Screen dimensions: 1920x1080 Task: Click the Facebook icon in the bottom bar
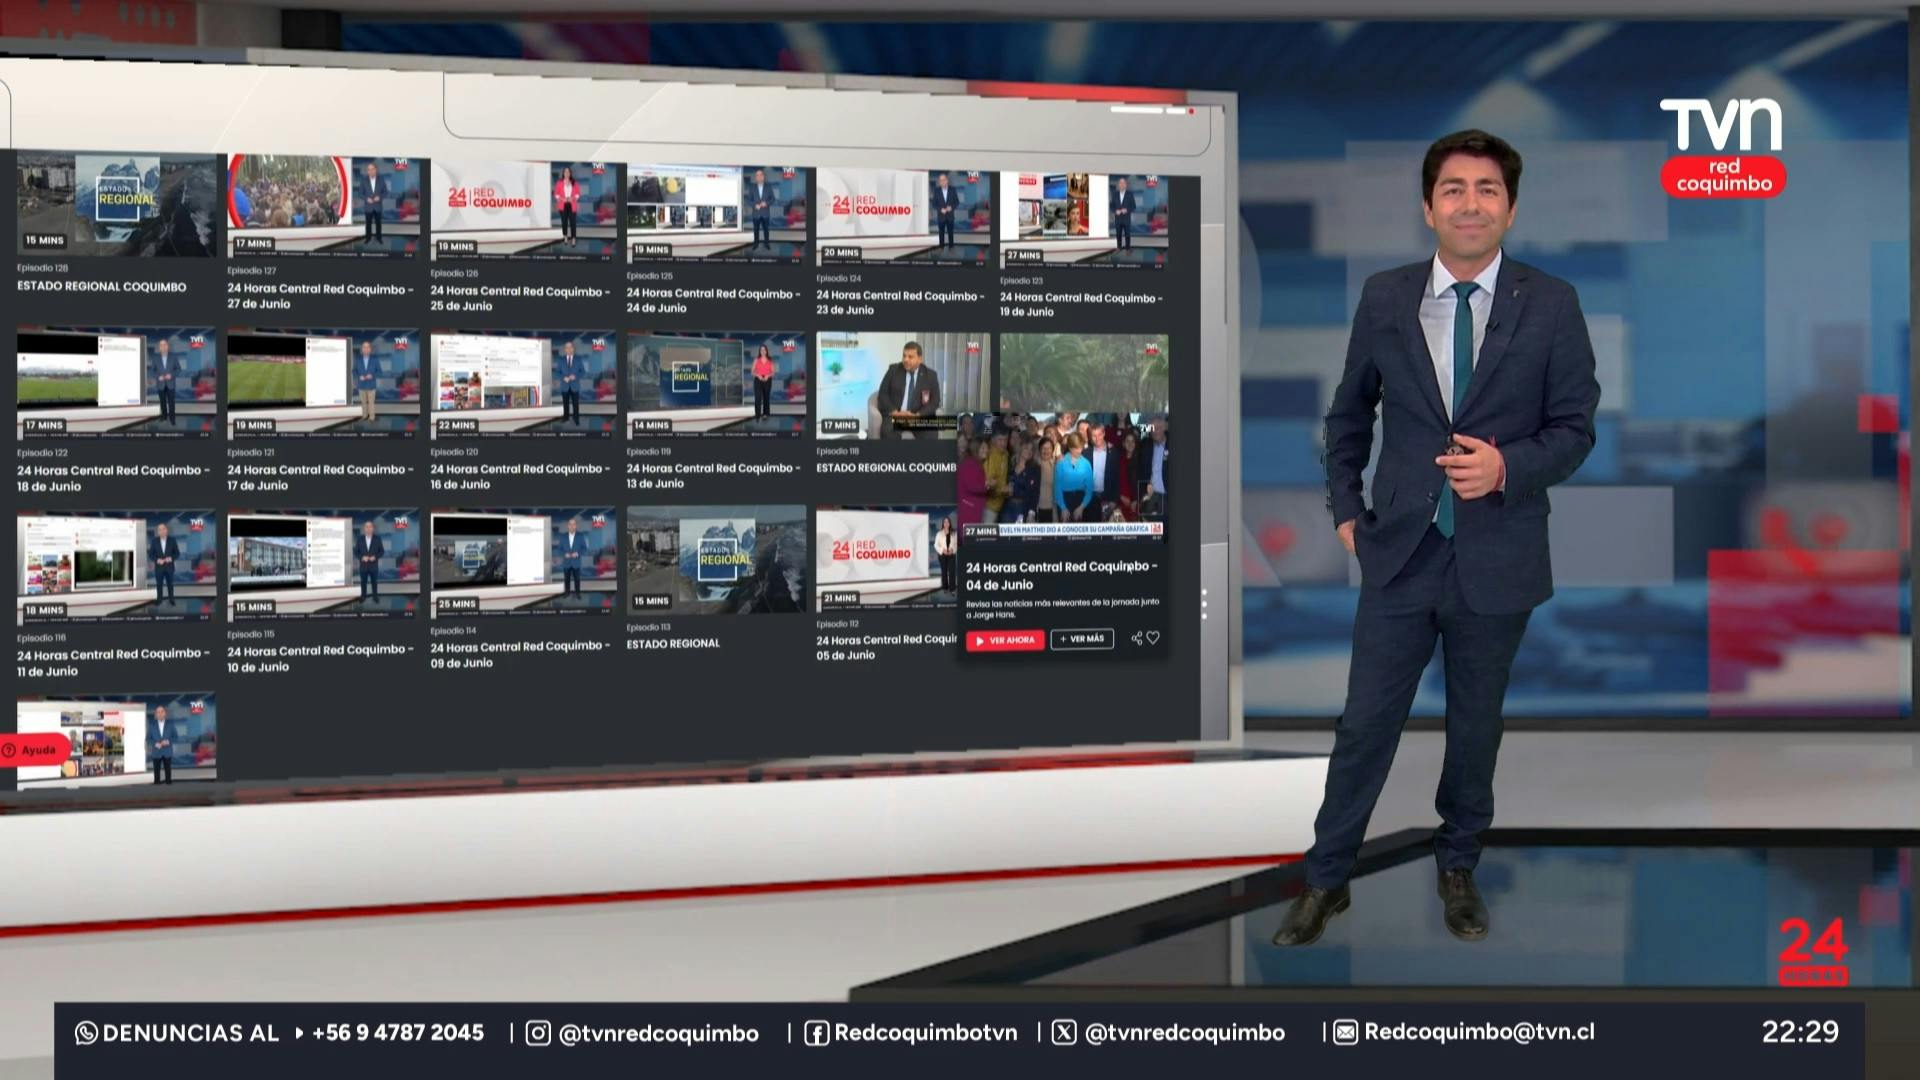[816, 1033]
